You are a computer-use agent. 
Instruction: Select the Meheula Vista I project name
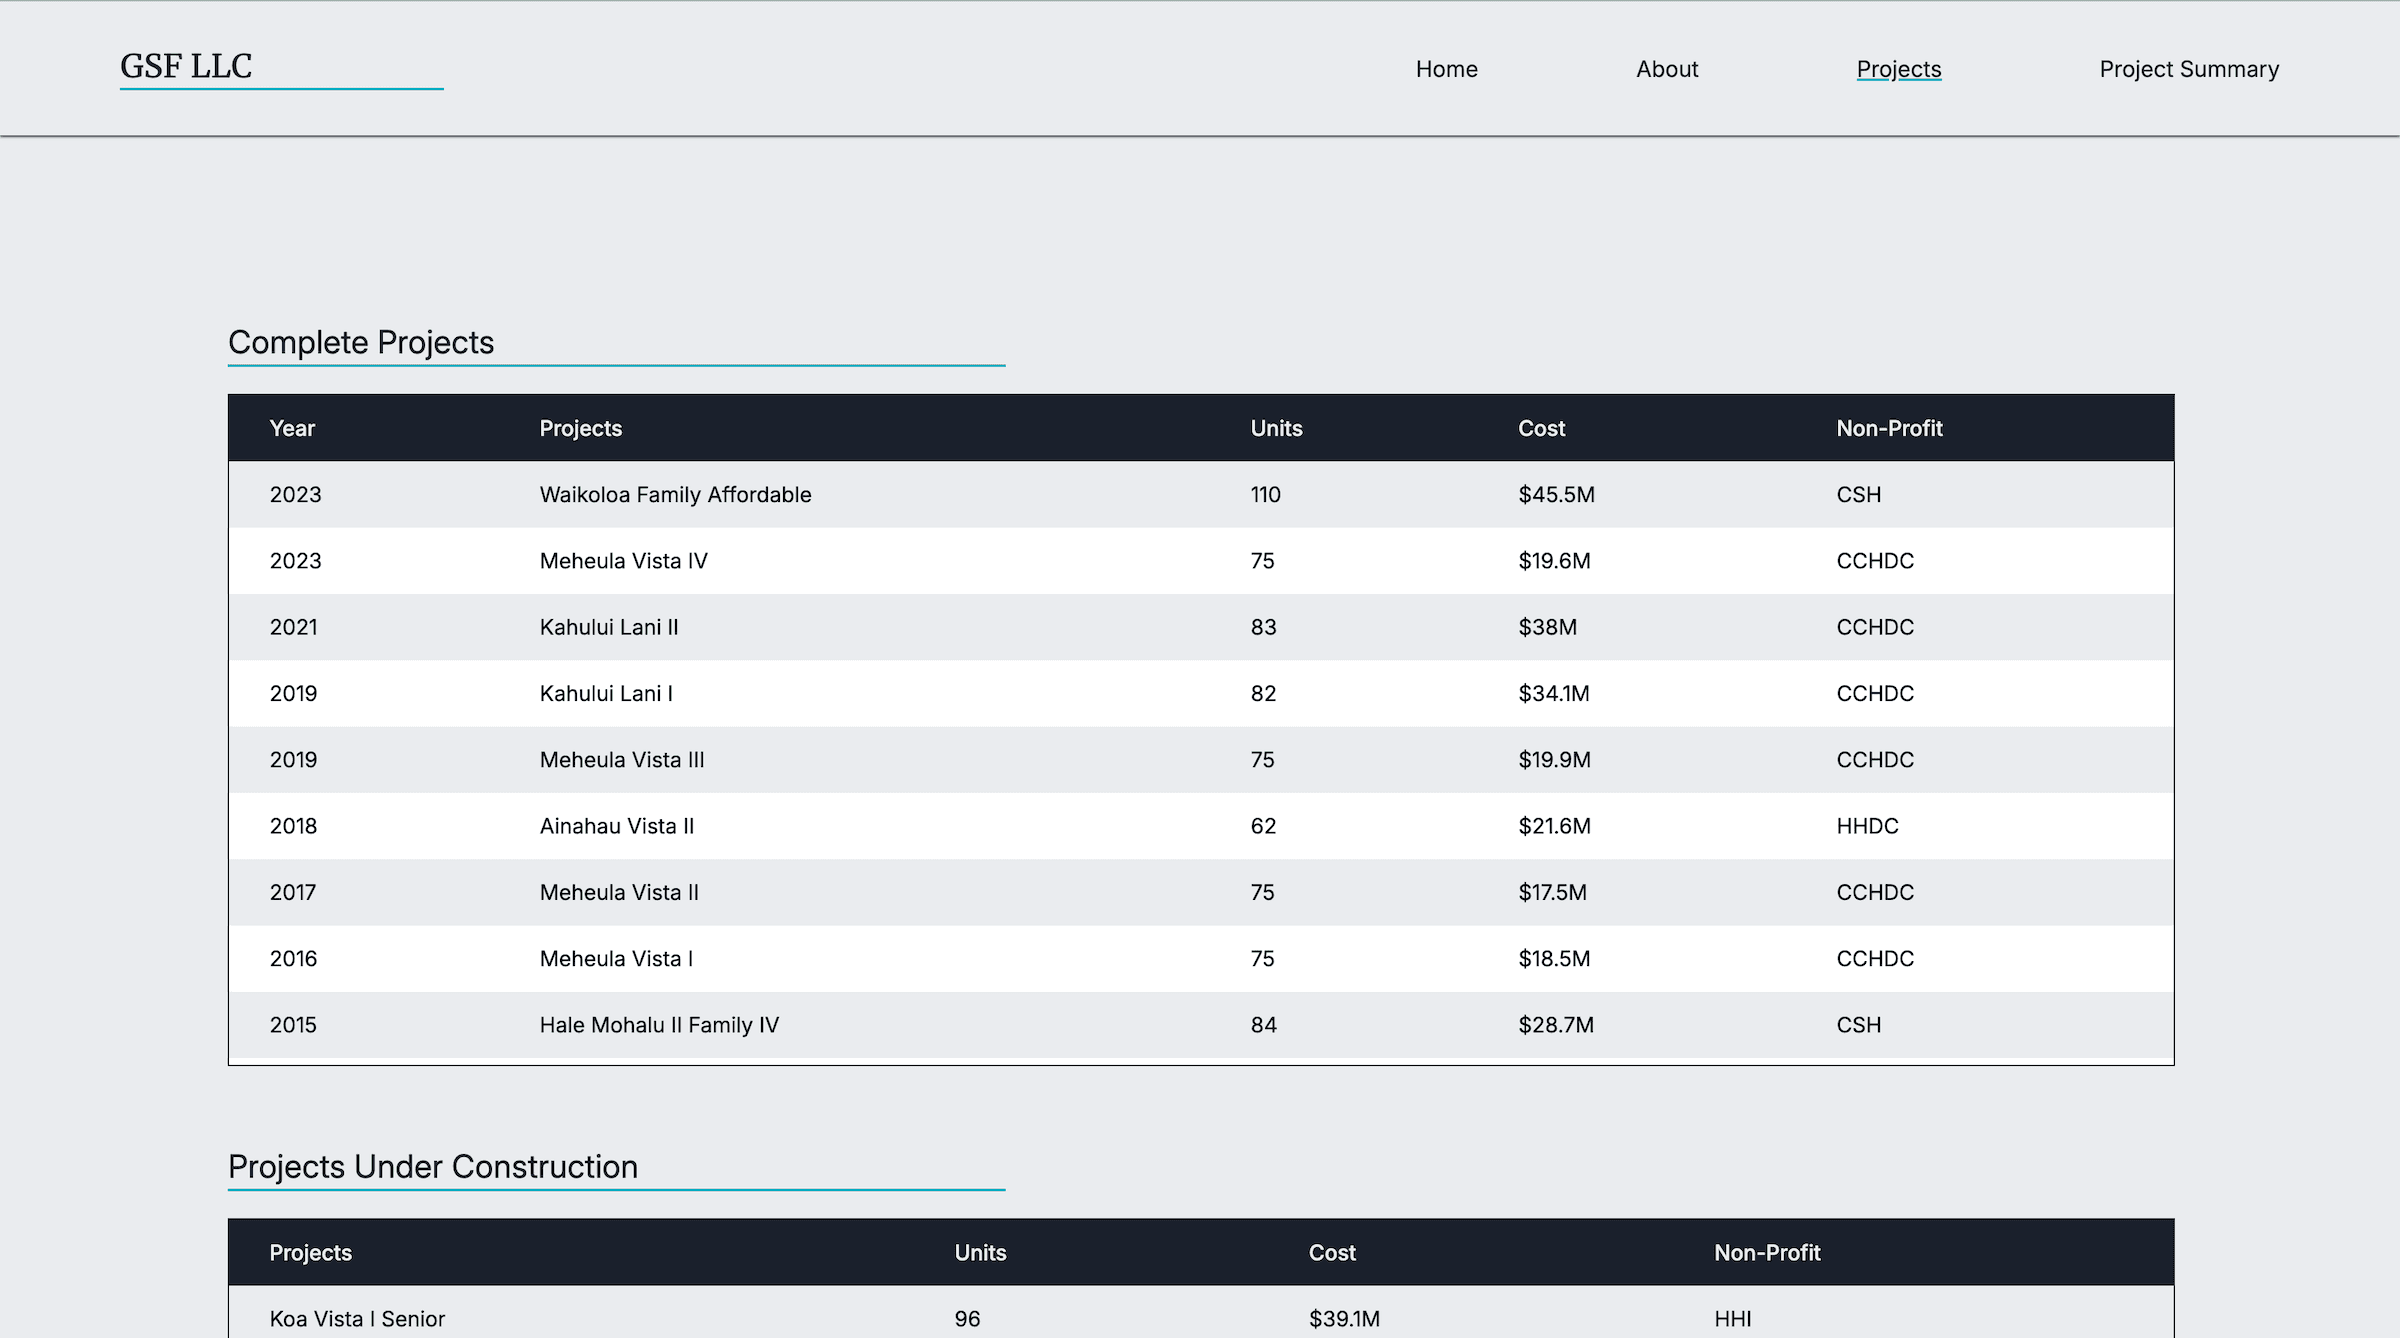coord(616,958)
